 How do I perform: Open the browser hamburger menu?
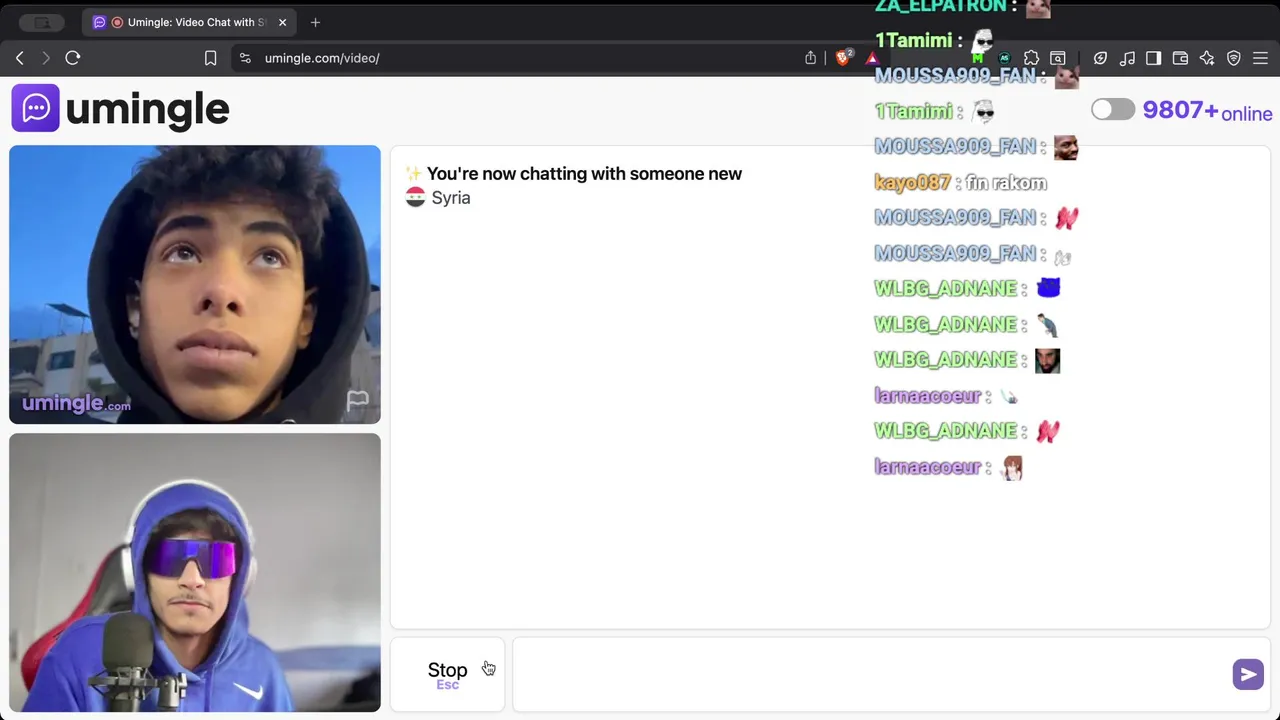(x=1260, y=58)
